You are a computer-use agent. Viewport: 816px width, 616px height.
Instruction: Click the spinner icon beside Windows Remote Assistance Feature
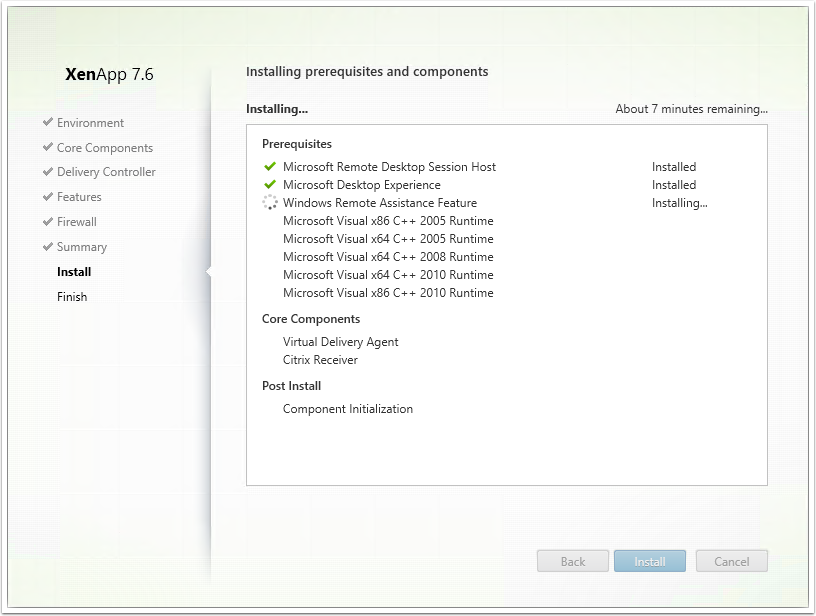point(270,202)
